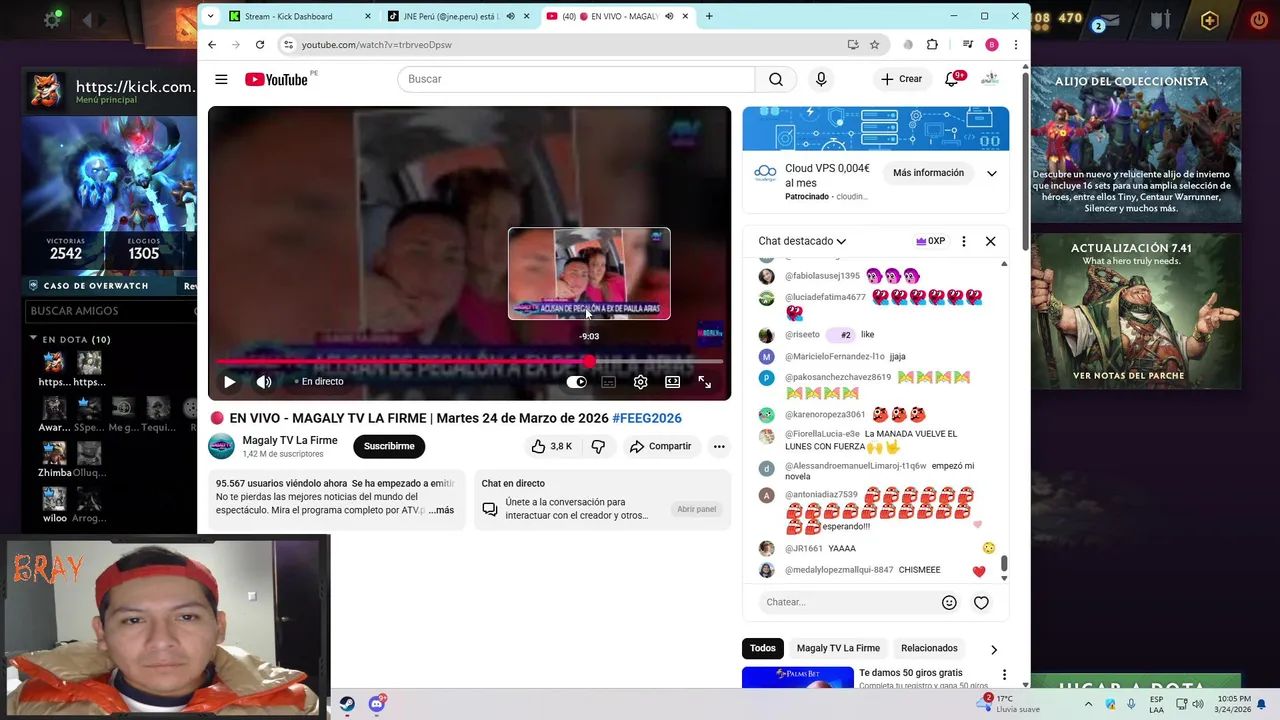Open the media controls toolbar icon
Viewport: 1280px width, 720px height.
[967, 44]
